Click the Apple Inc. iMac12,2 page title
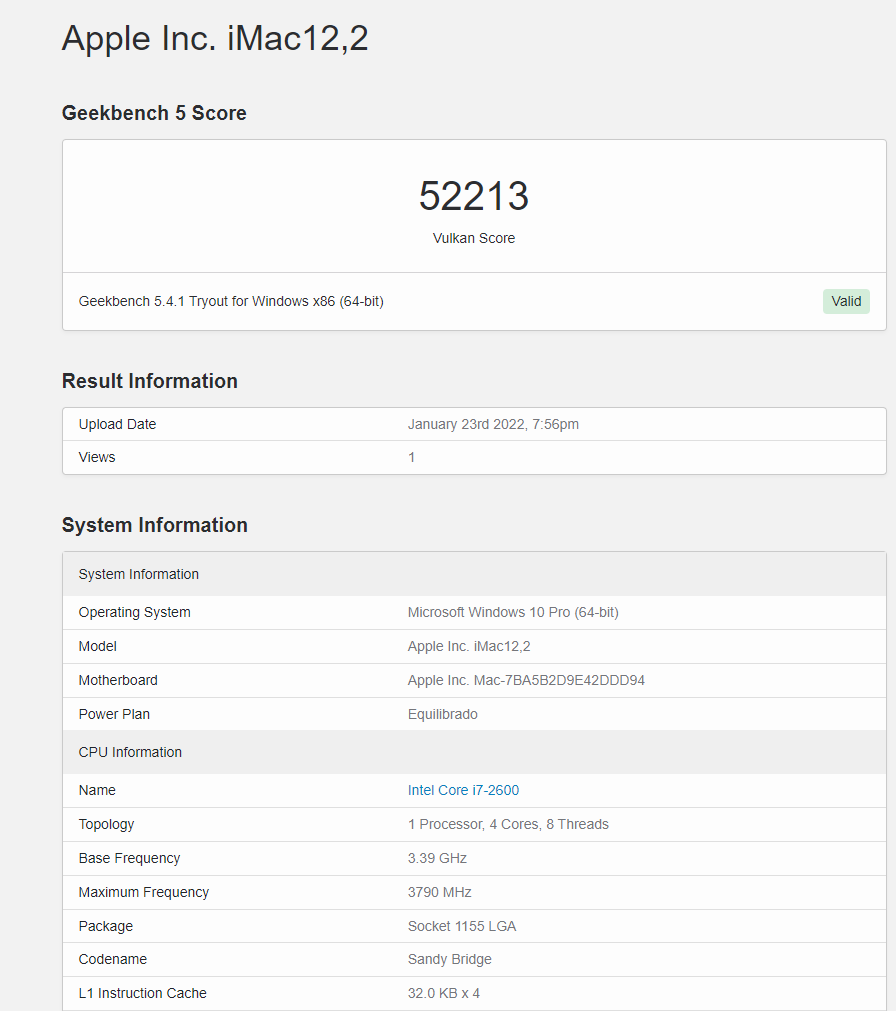896x1011 pixels. point(215,38)
